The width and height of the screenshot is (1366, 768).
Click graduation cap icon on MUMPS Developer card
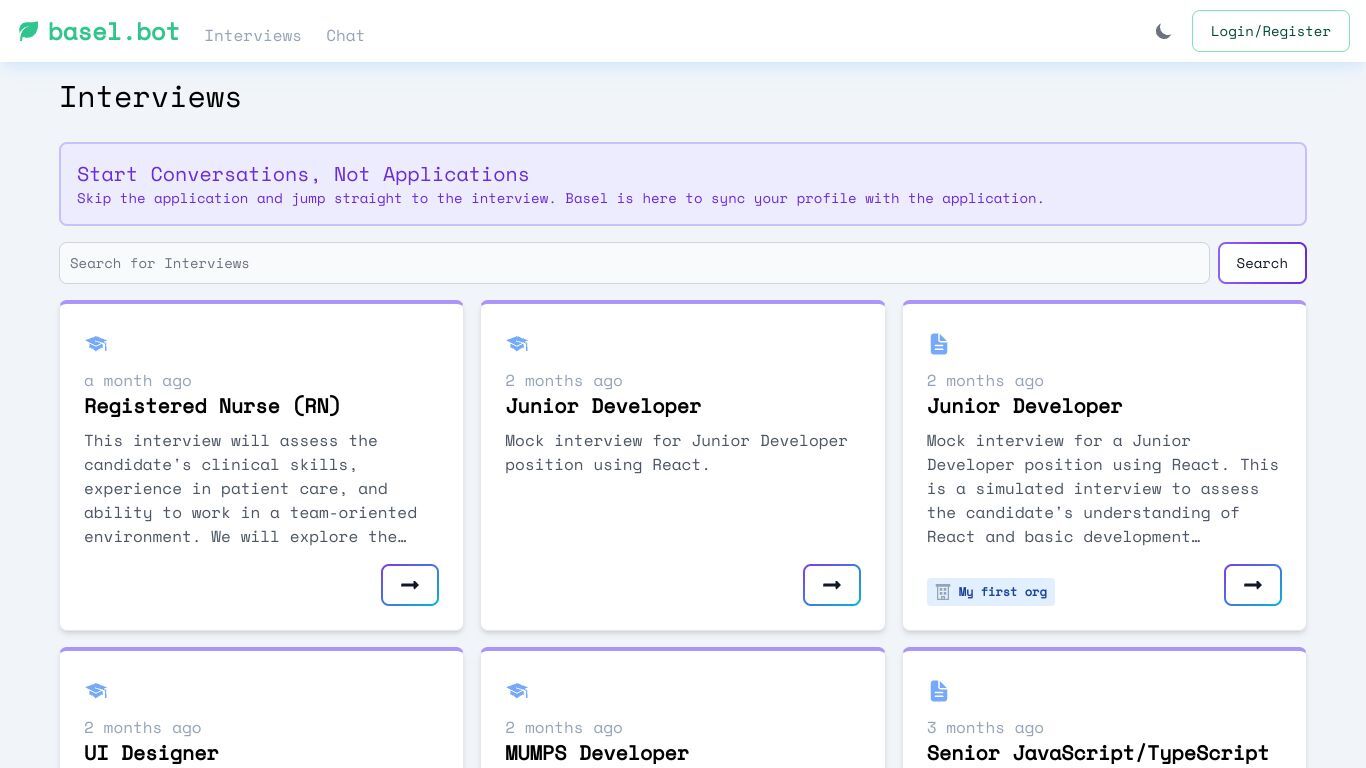point(517,691)
